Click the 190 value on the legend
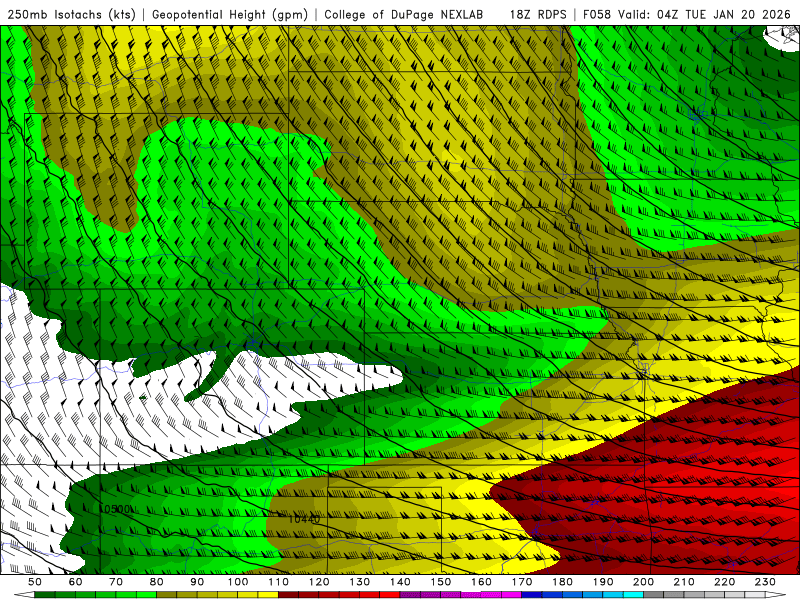800x600 pixels. click(604, 582)
